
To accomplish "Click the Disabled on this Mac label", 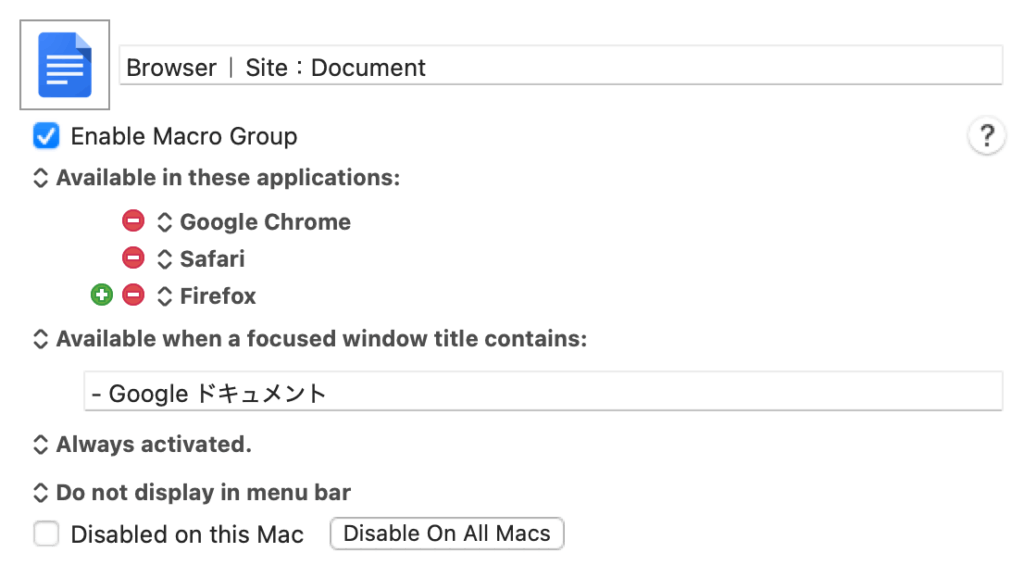I will (187, 535).
